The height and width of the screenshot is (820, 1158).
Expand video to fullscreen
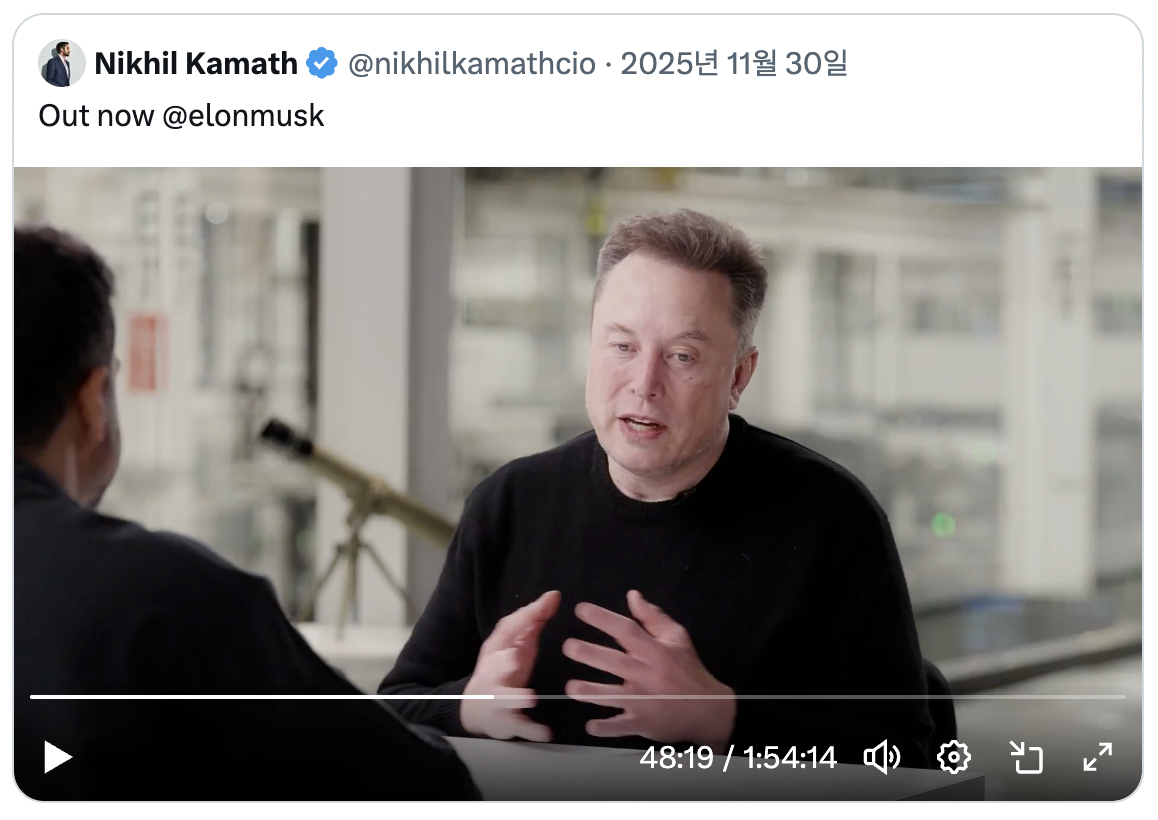(1097, 757)
